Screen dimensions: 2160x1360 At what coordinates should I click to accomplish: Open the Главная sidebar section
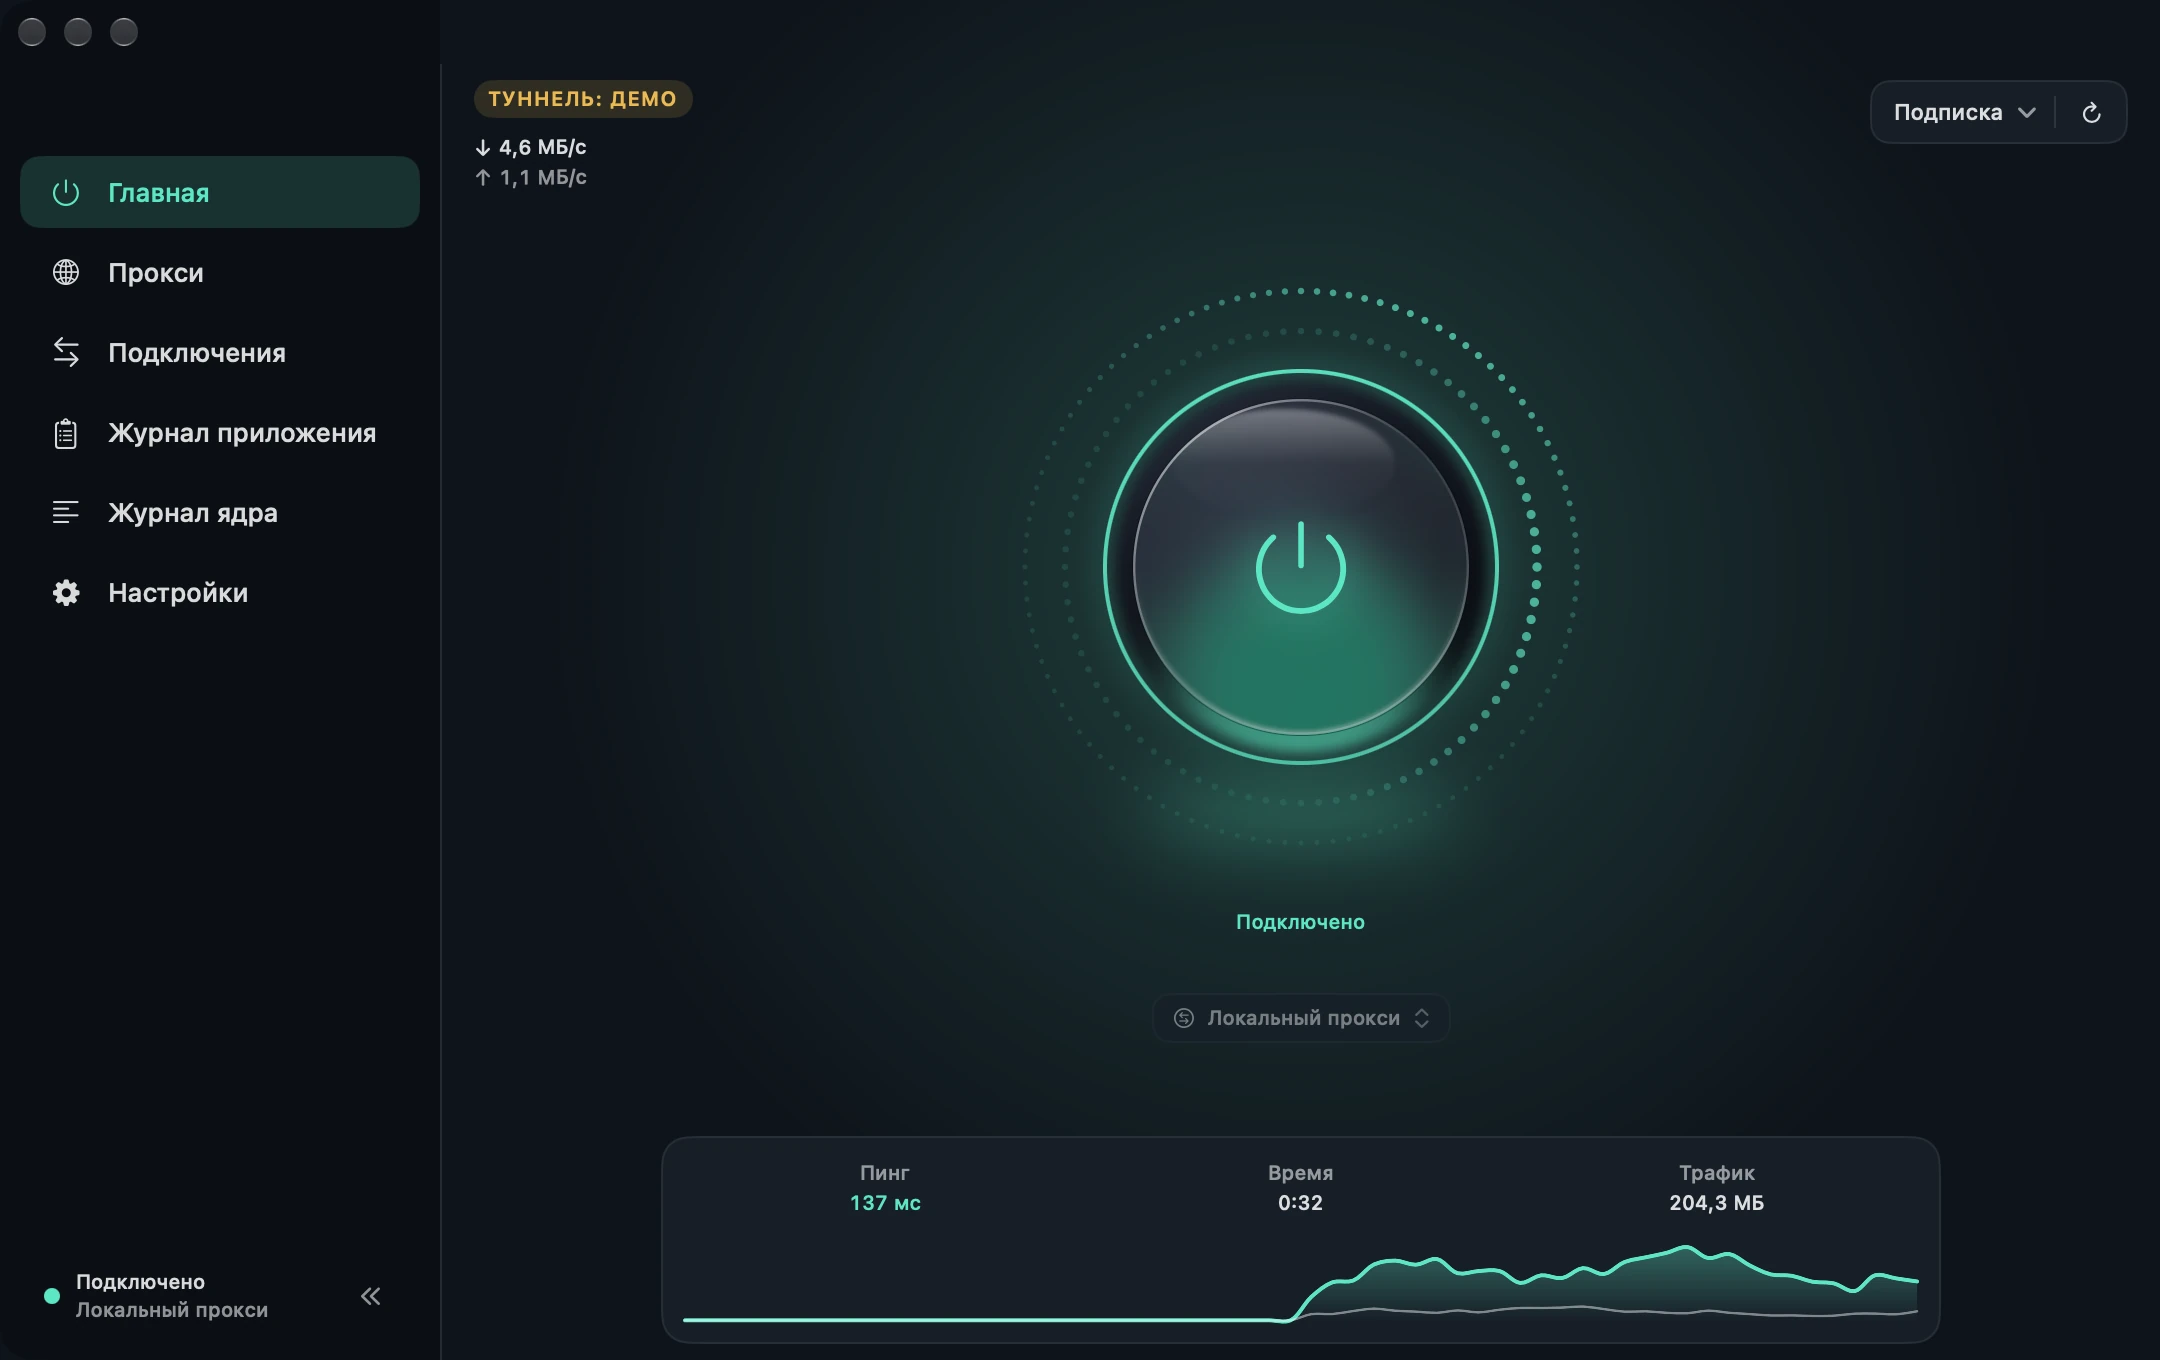click(220, 192)
